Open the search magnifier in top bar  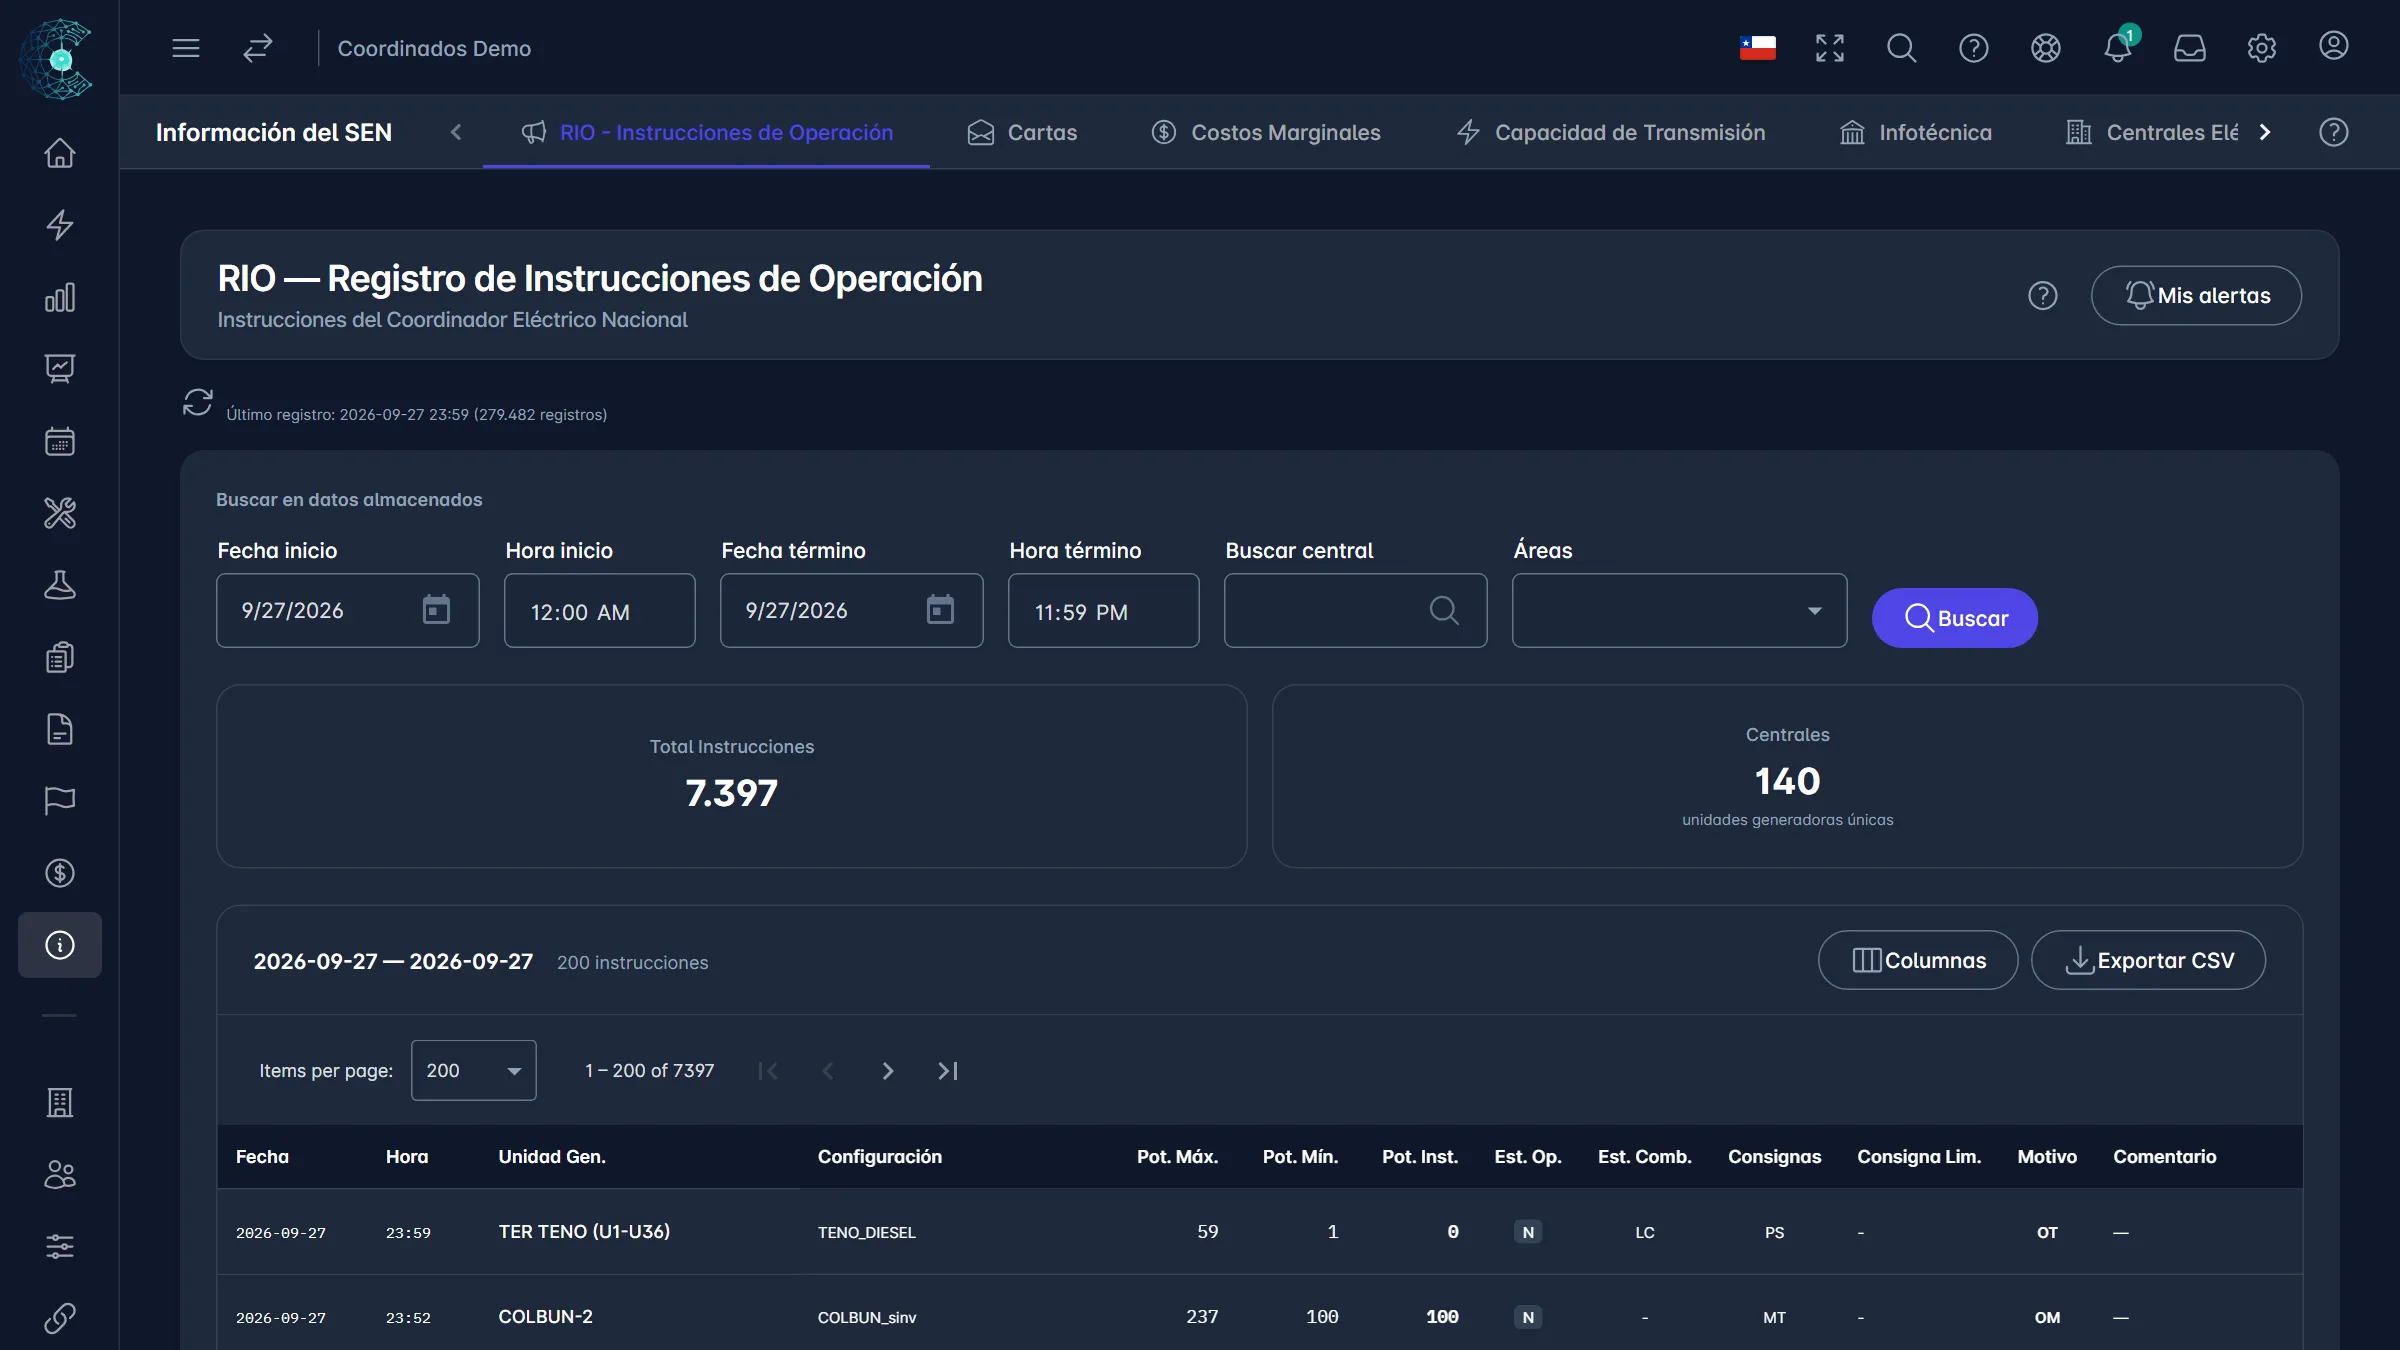(x=1902, y=48)
